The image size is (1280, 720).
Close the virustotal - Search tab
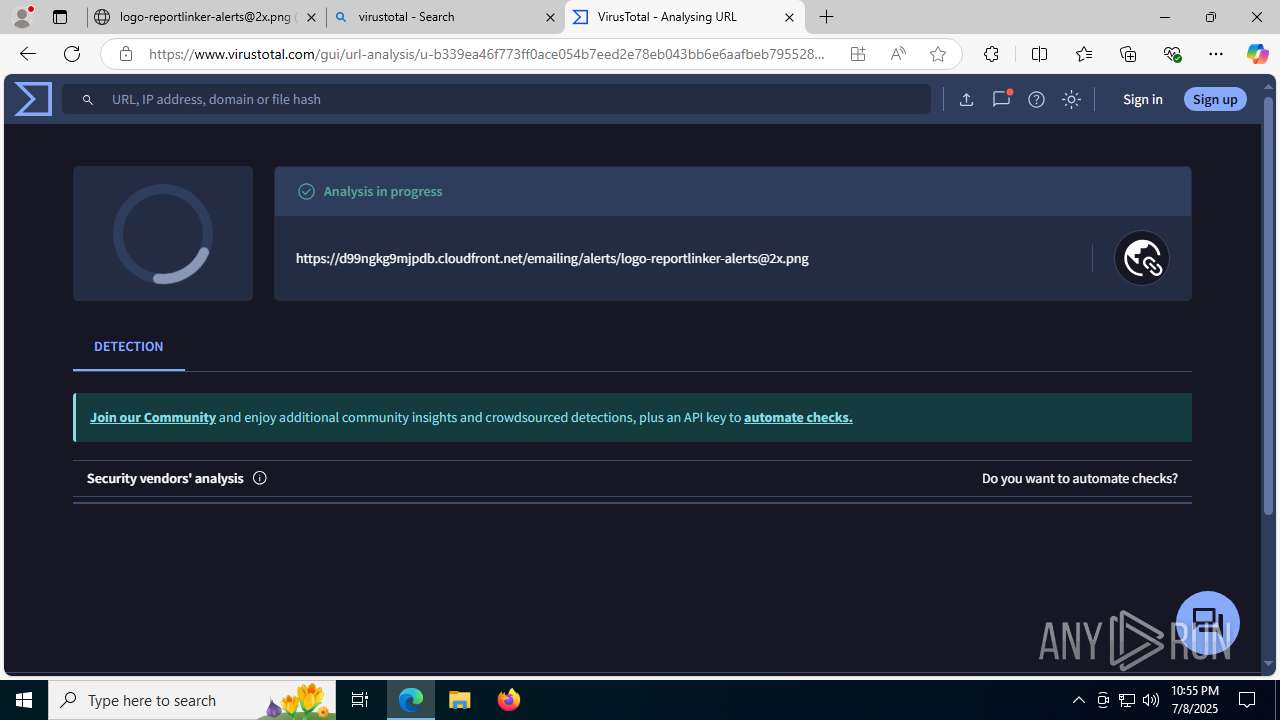pyautogui.click(x=550, y=17)
